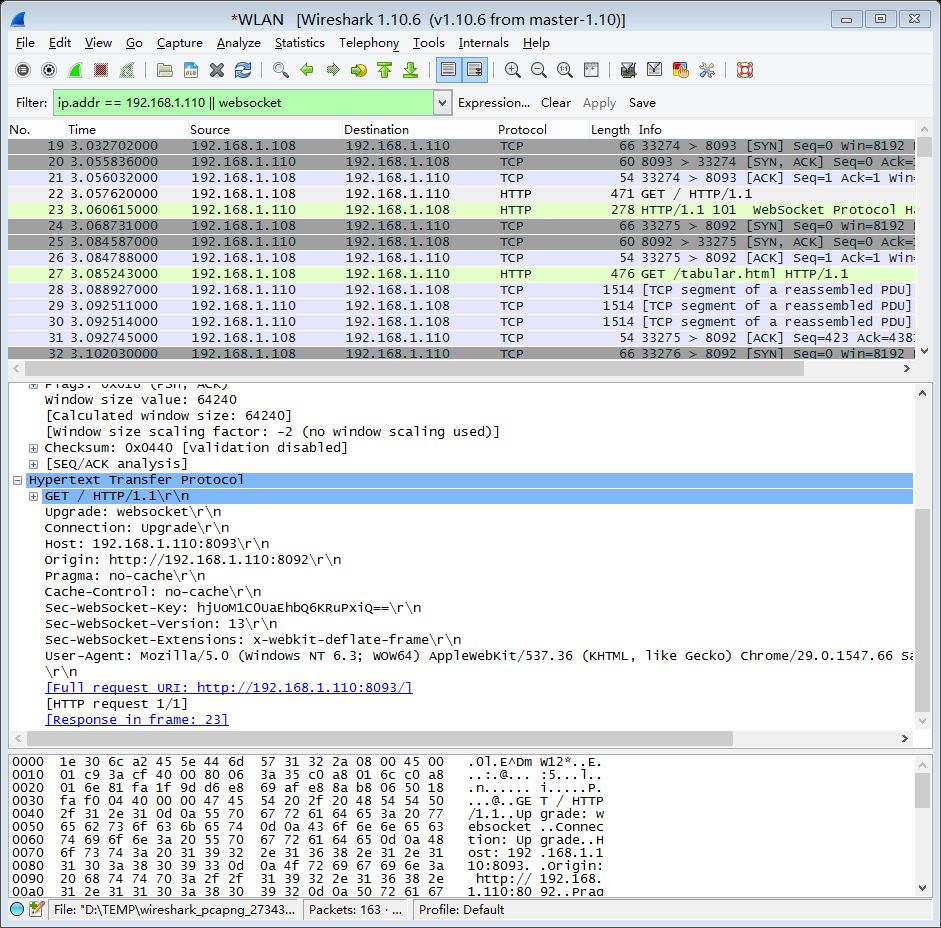Save the current filter
This screenshot has height=928, width=941.
pos(642,103)
